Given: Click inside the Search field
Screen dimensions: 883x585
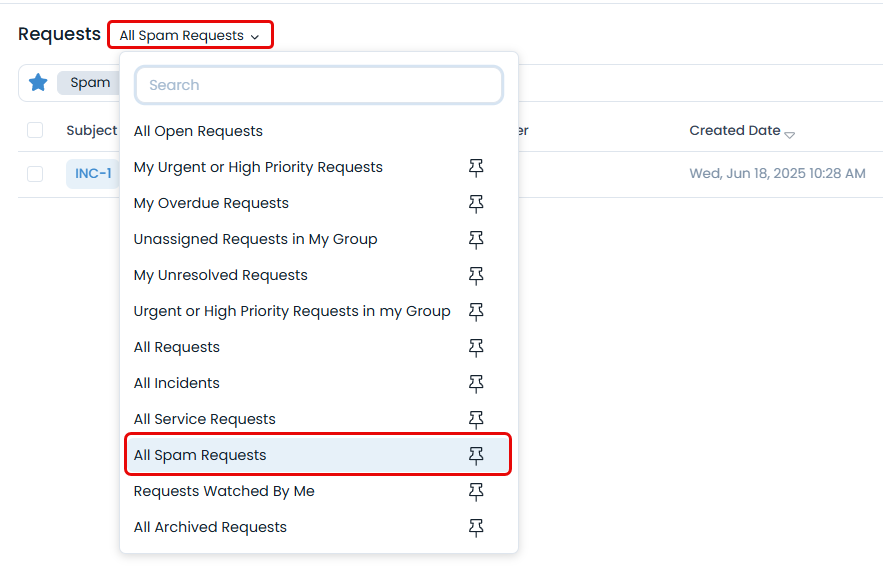Looking at the screenshot, I should (318, 85).
